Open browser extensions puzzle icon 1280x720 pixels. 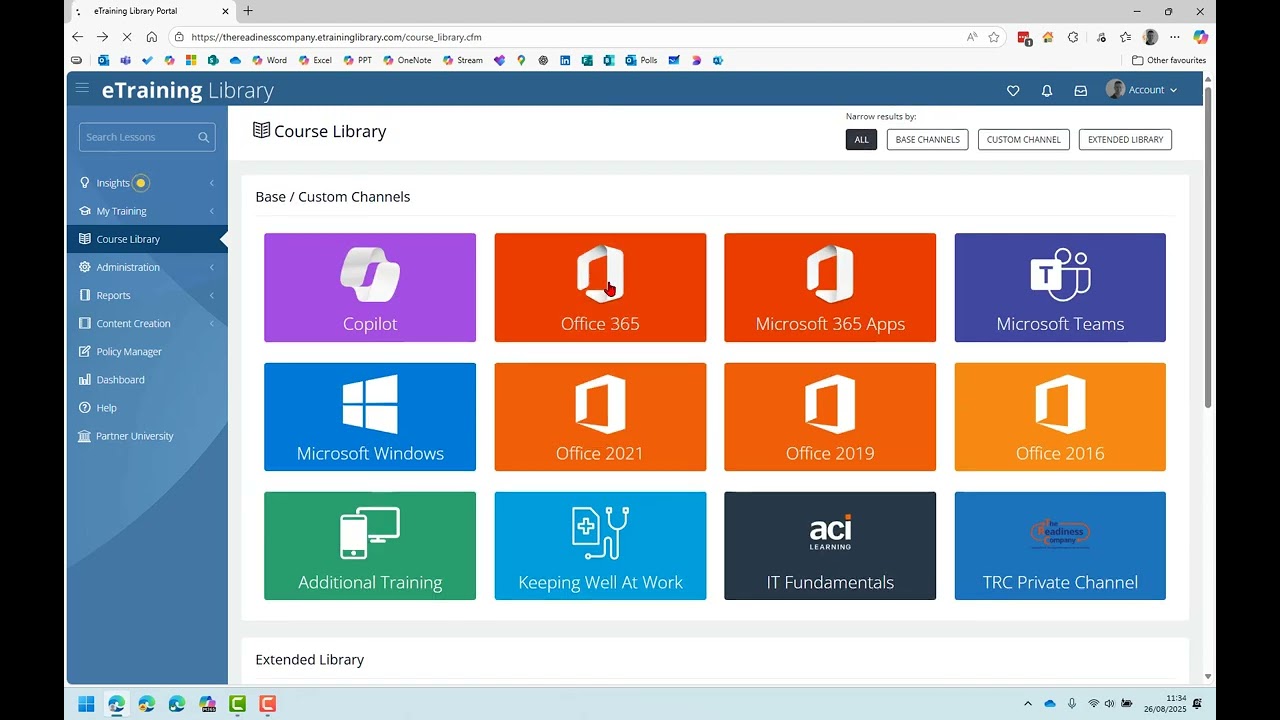[x=1073, y=37]
